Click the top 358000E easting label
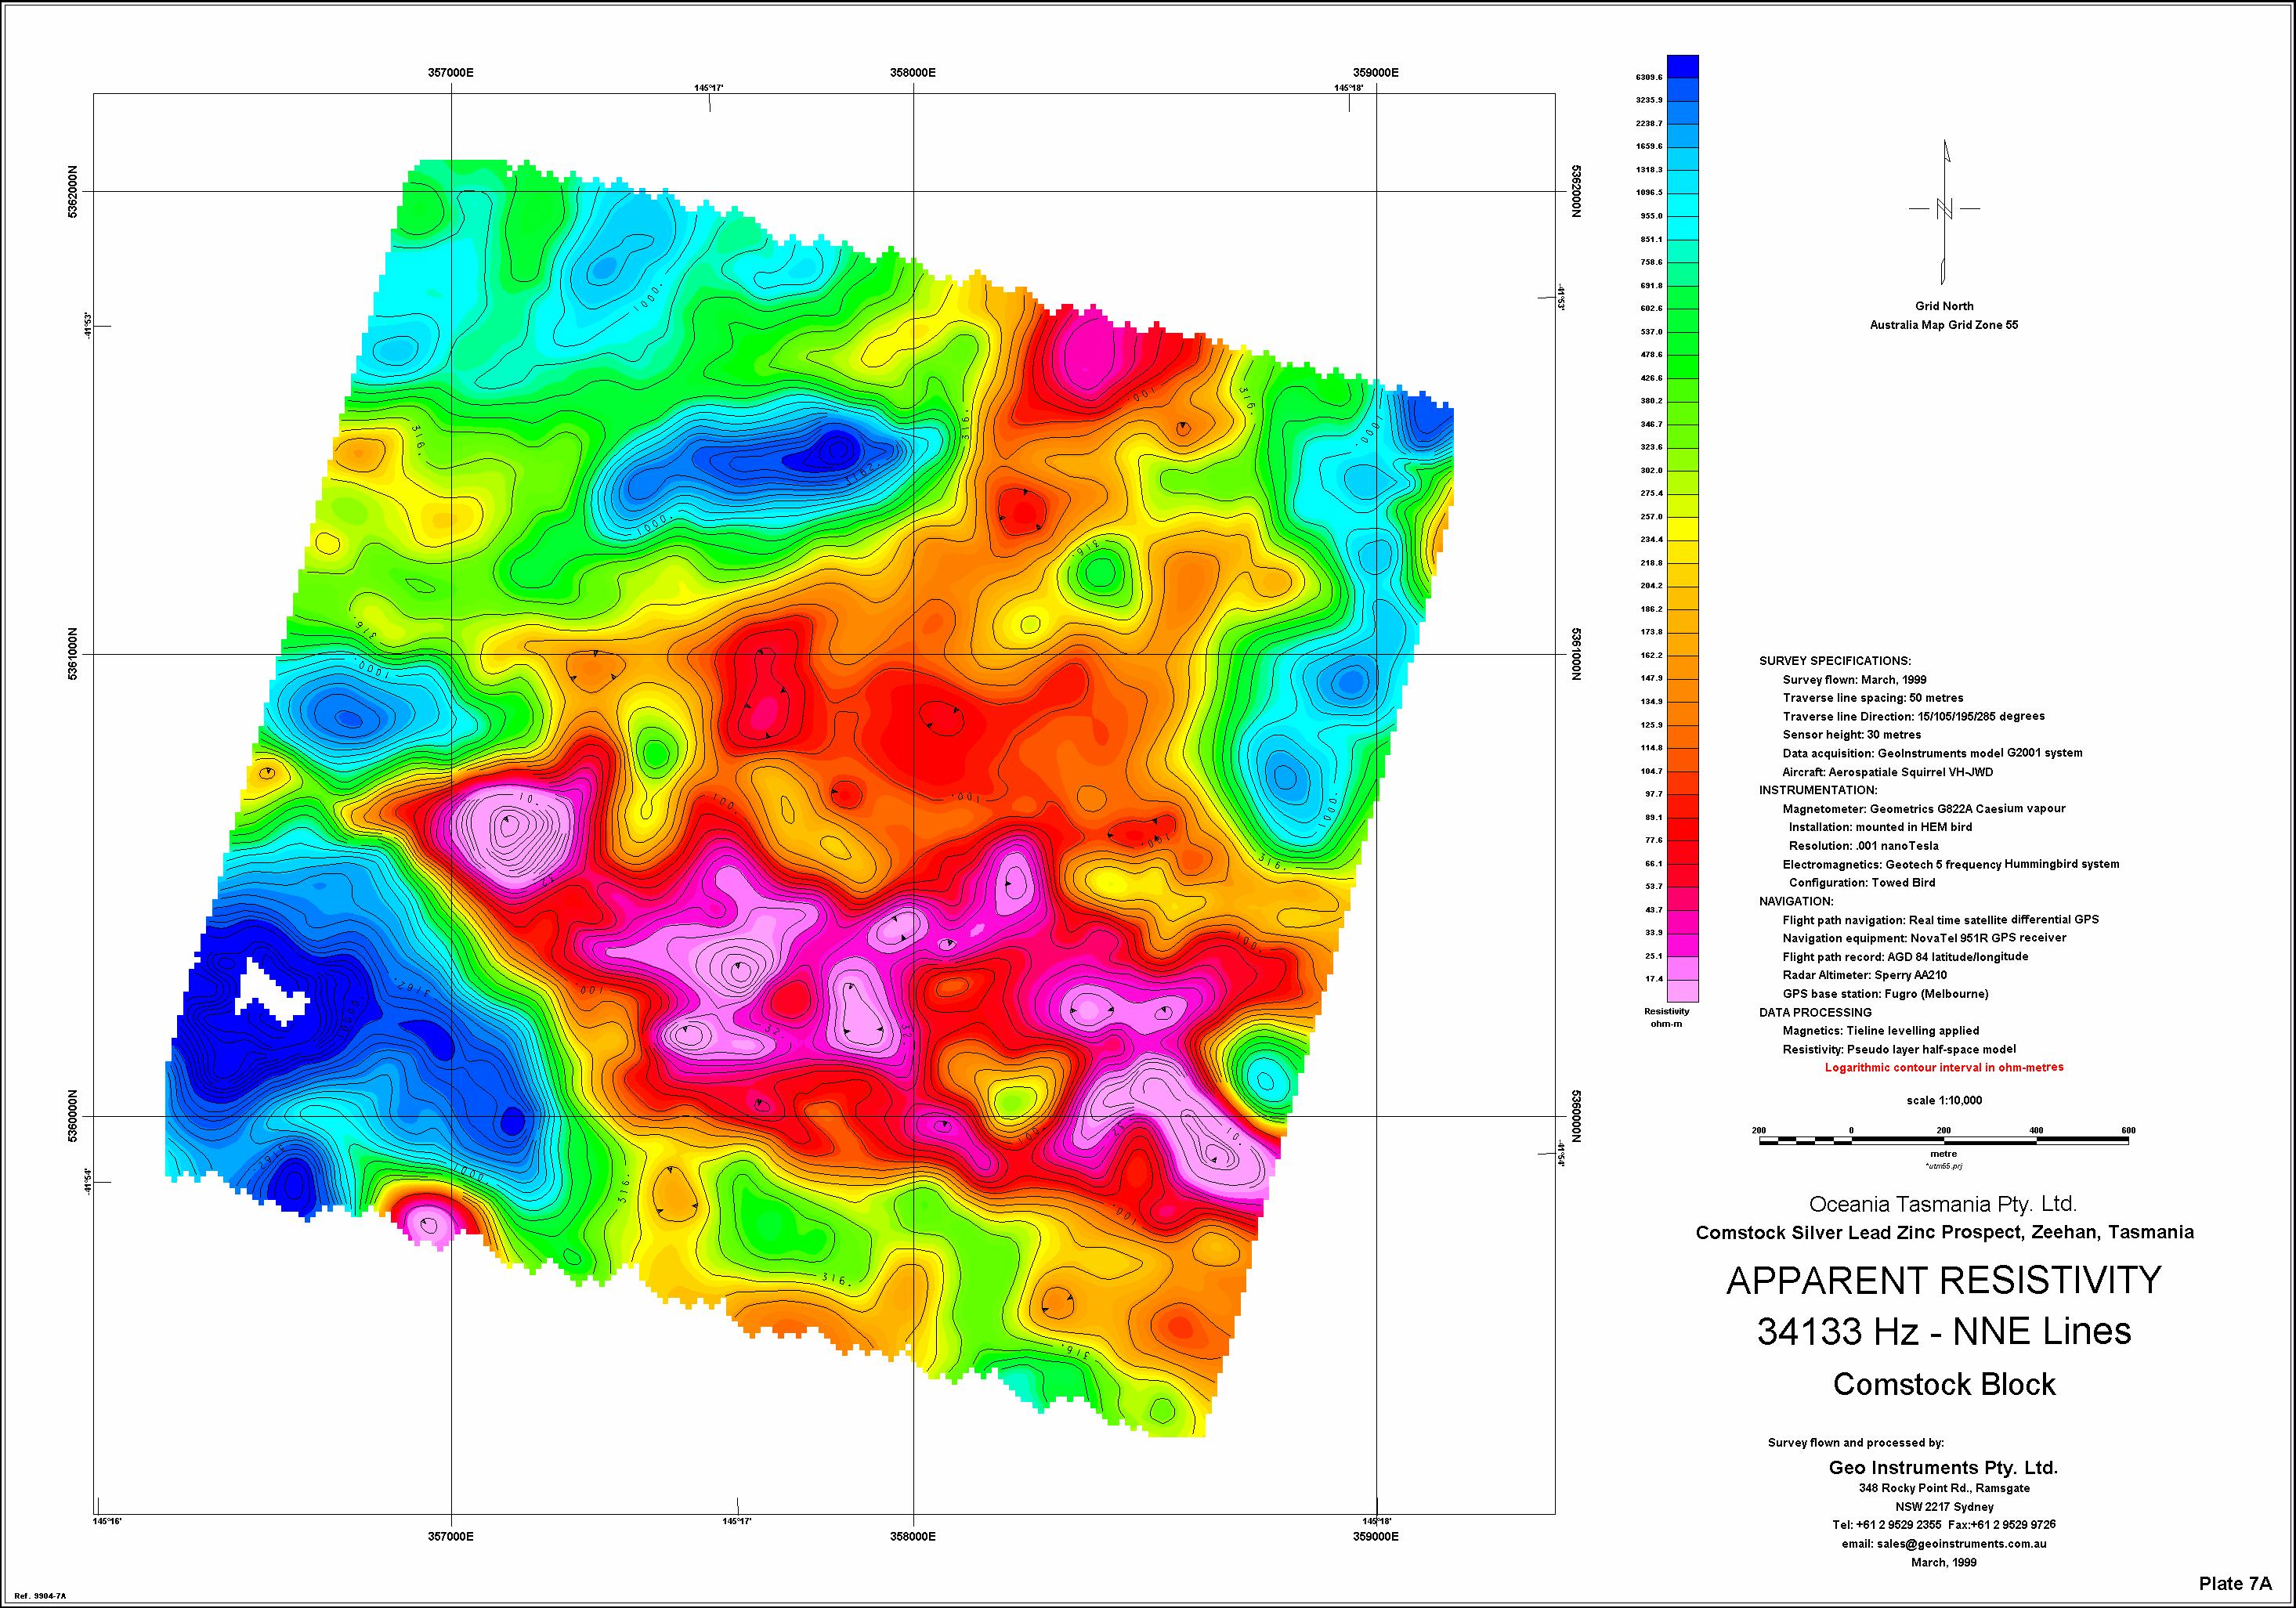 click(913, 73)
